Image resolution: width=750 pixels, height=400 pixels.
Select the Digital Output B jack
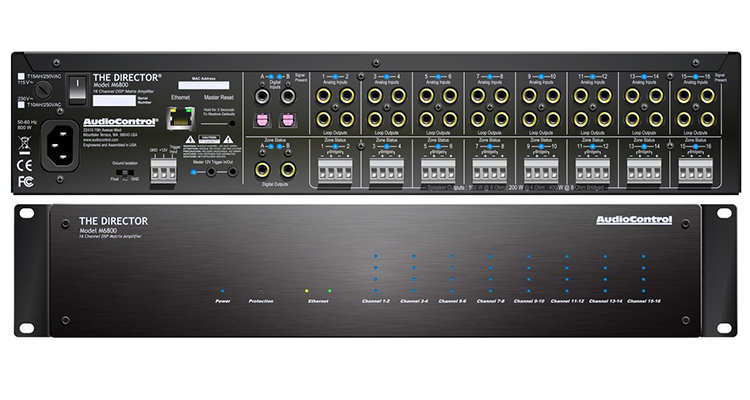coord(287,169)
